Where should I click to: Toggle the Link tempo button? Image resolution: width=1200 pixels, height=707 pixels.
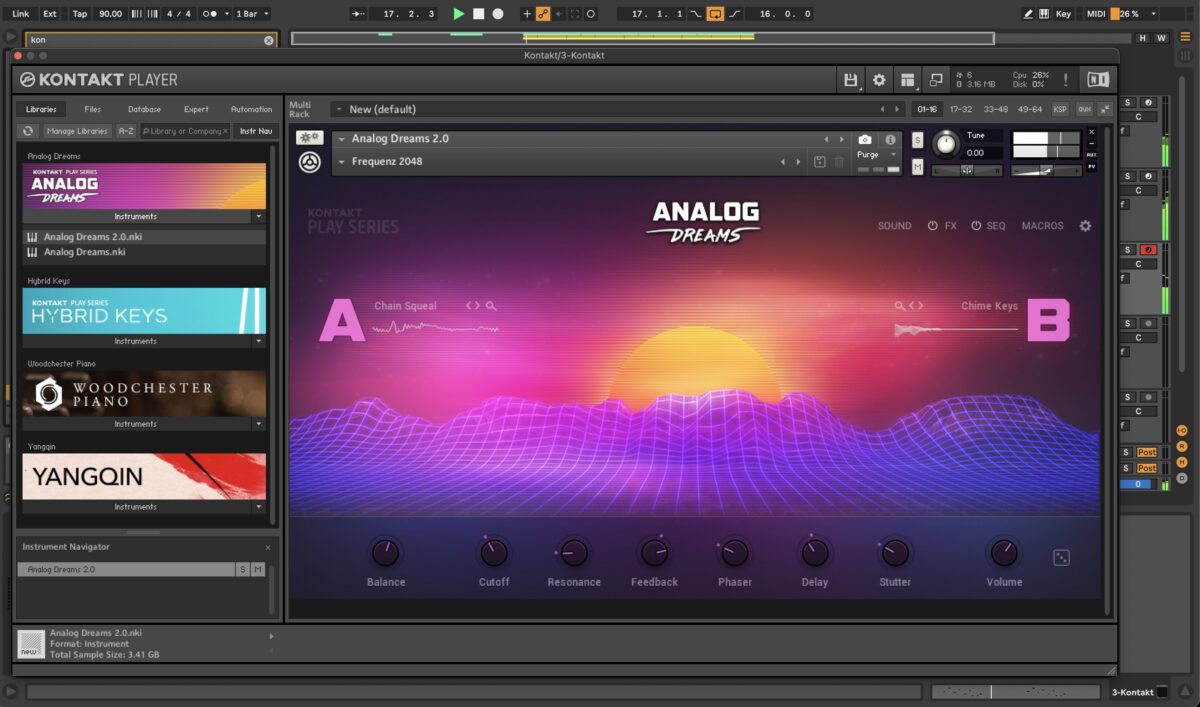(21, 14)
